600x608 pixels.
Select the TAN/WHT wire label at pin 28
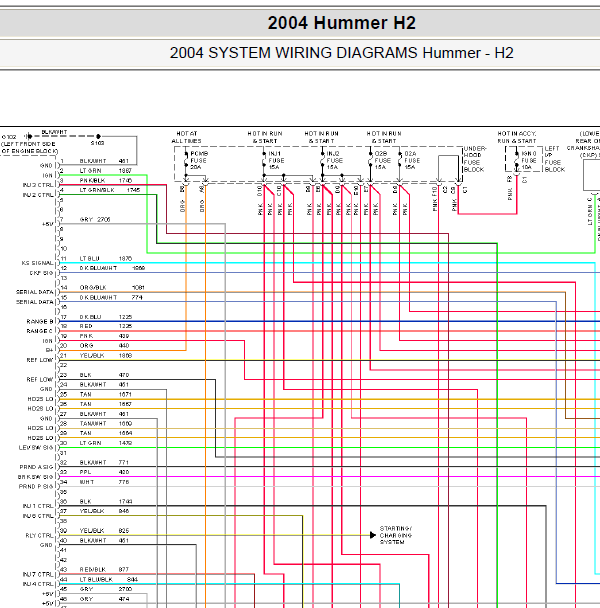(x=93, y=423)
